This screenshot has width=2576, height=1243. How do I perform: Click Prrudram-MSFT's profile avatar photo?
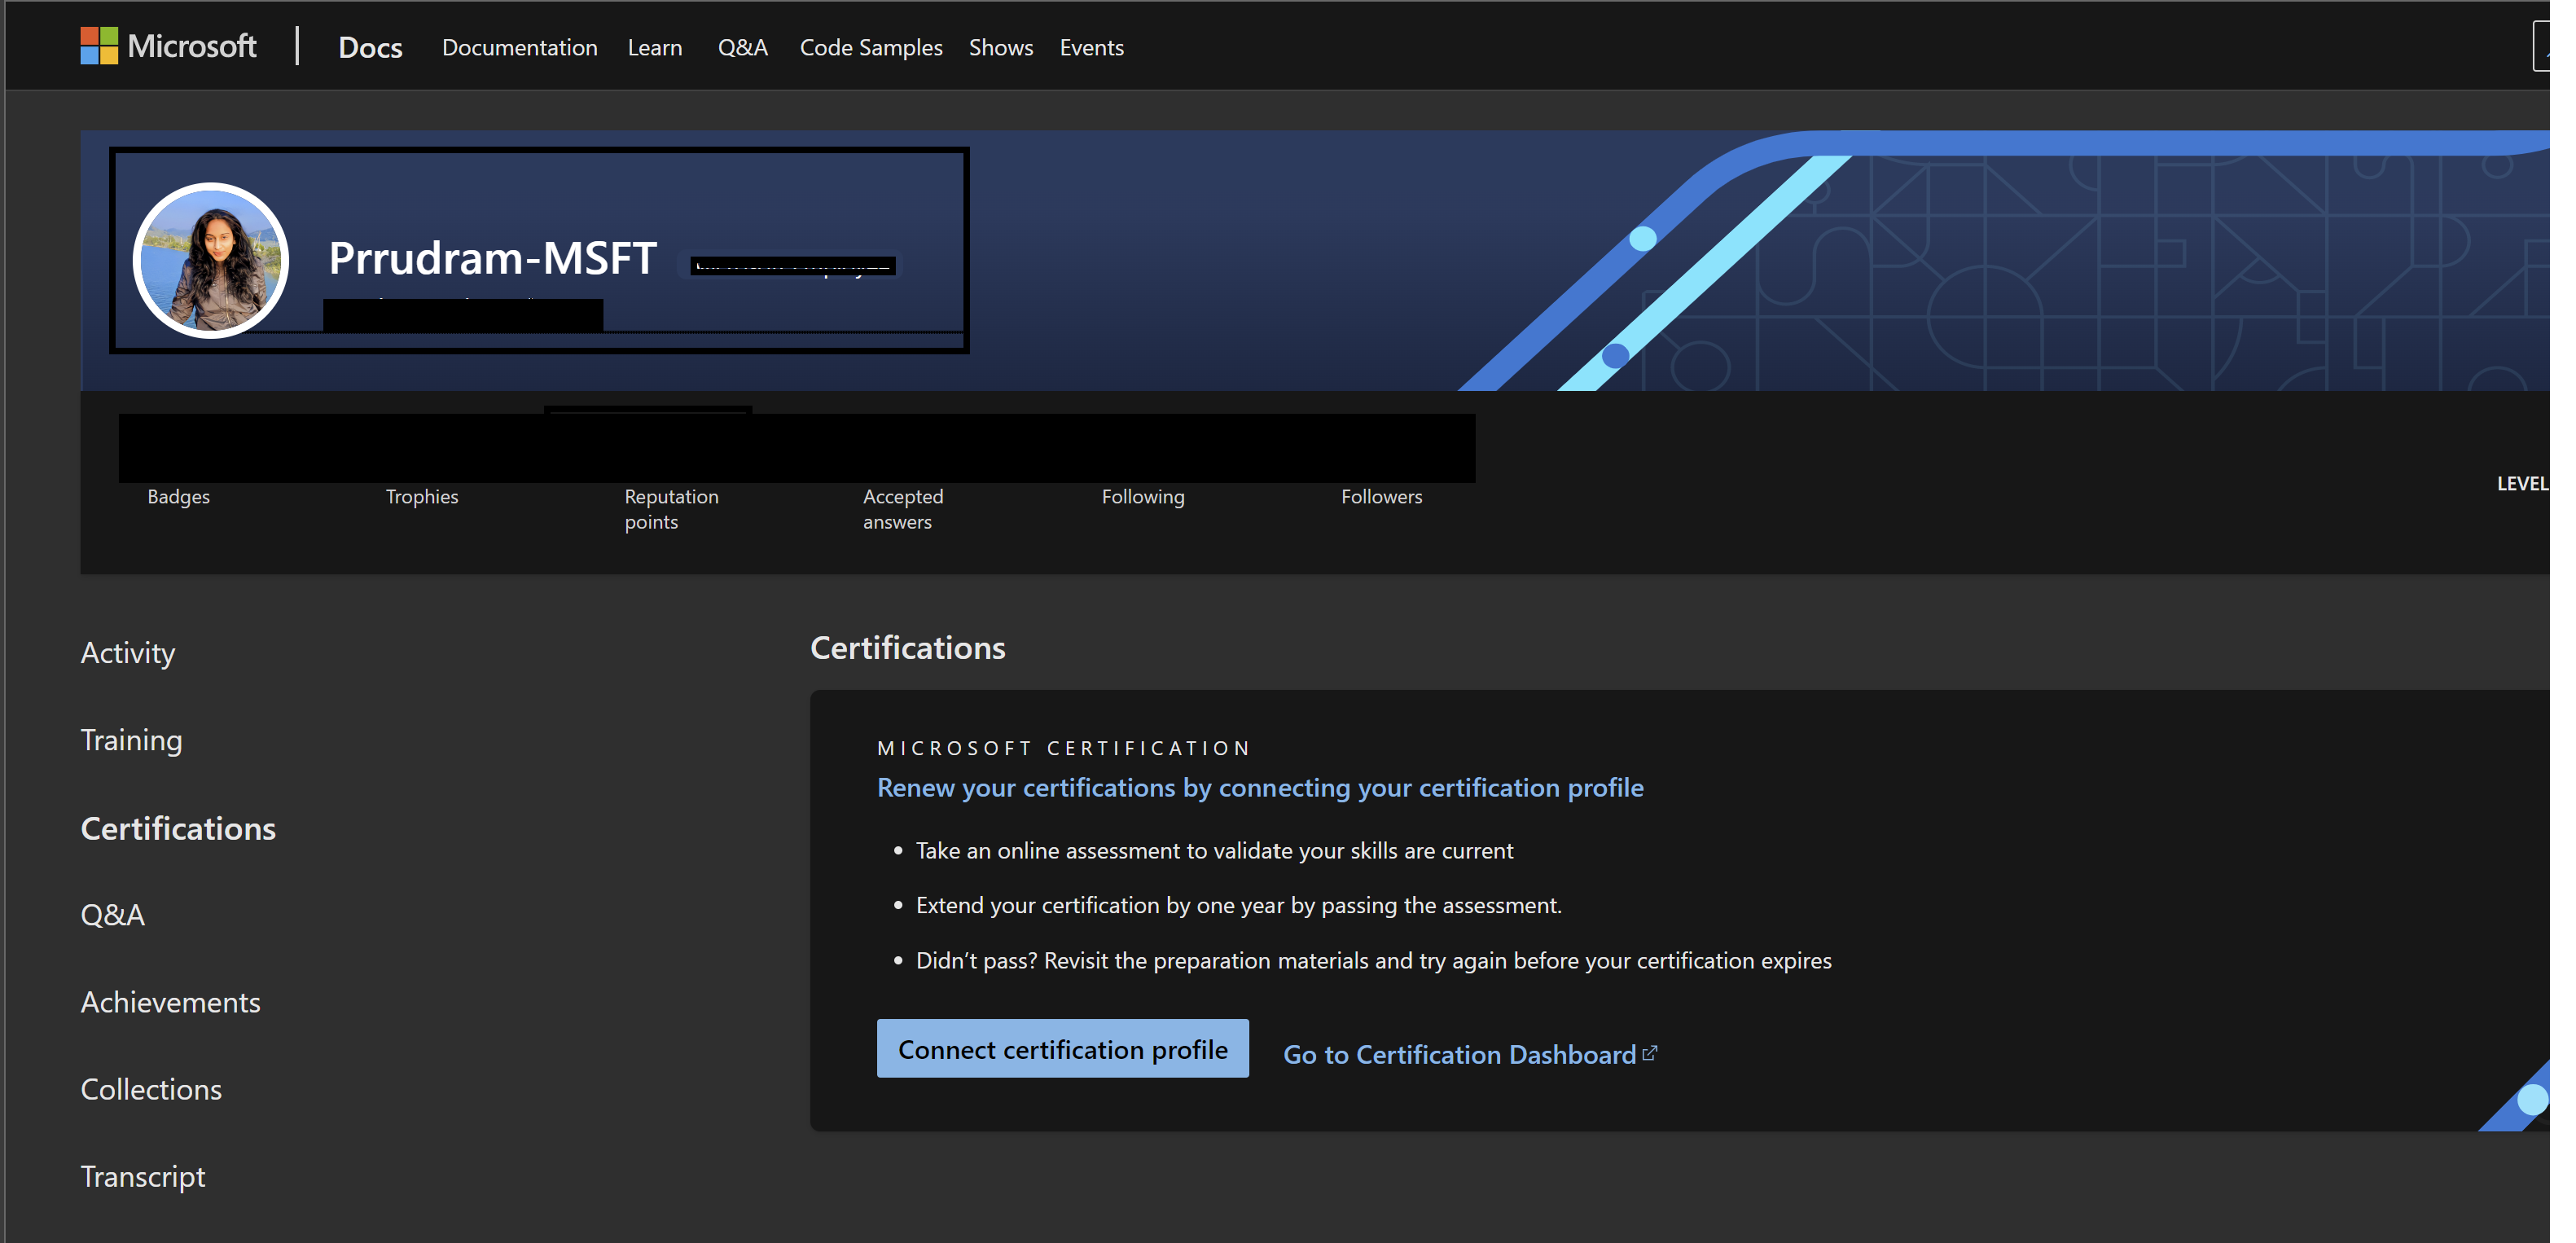[x=211, y=259]
